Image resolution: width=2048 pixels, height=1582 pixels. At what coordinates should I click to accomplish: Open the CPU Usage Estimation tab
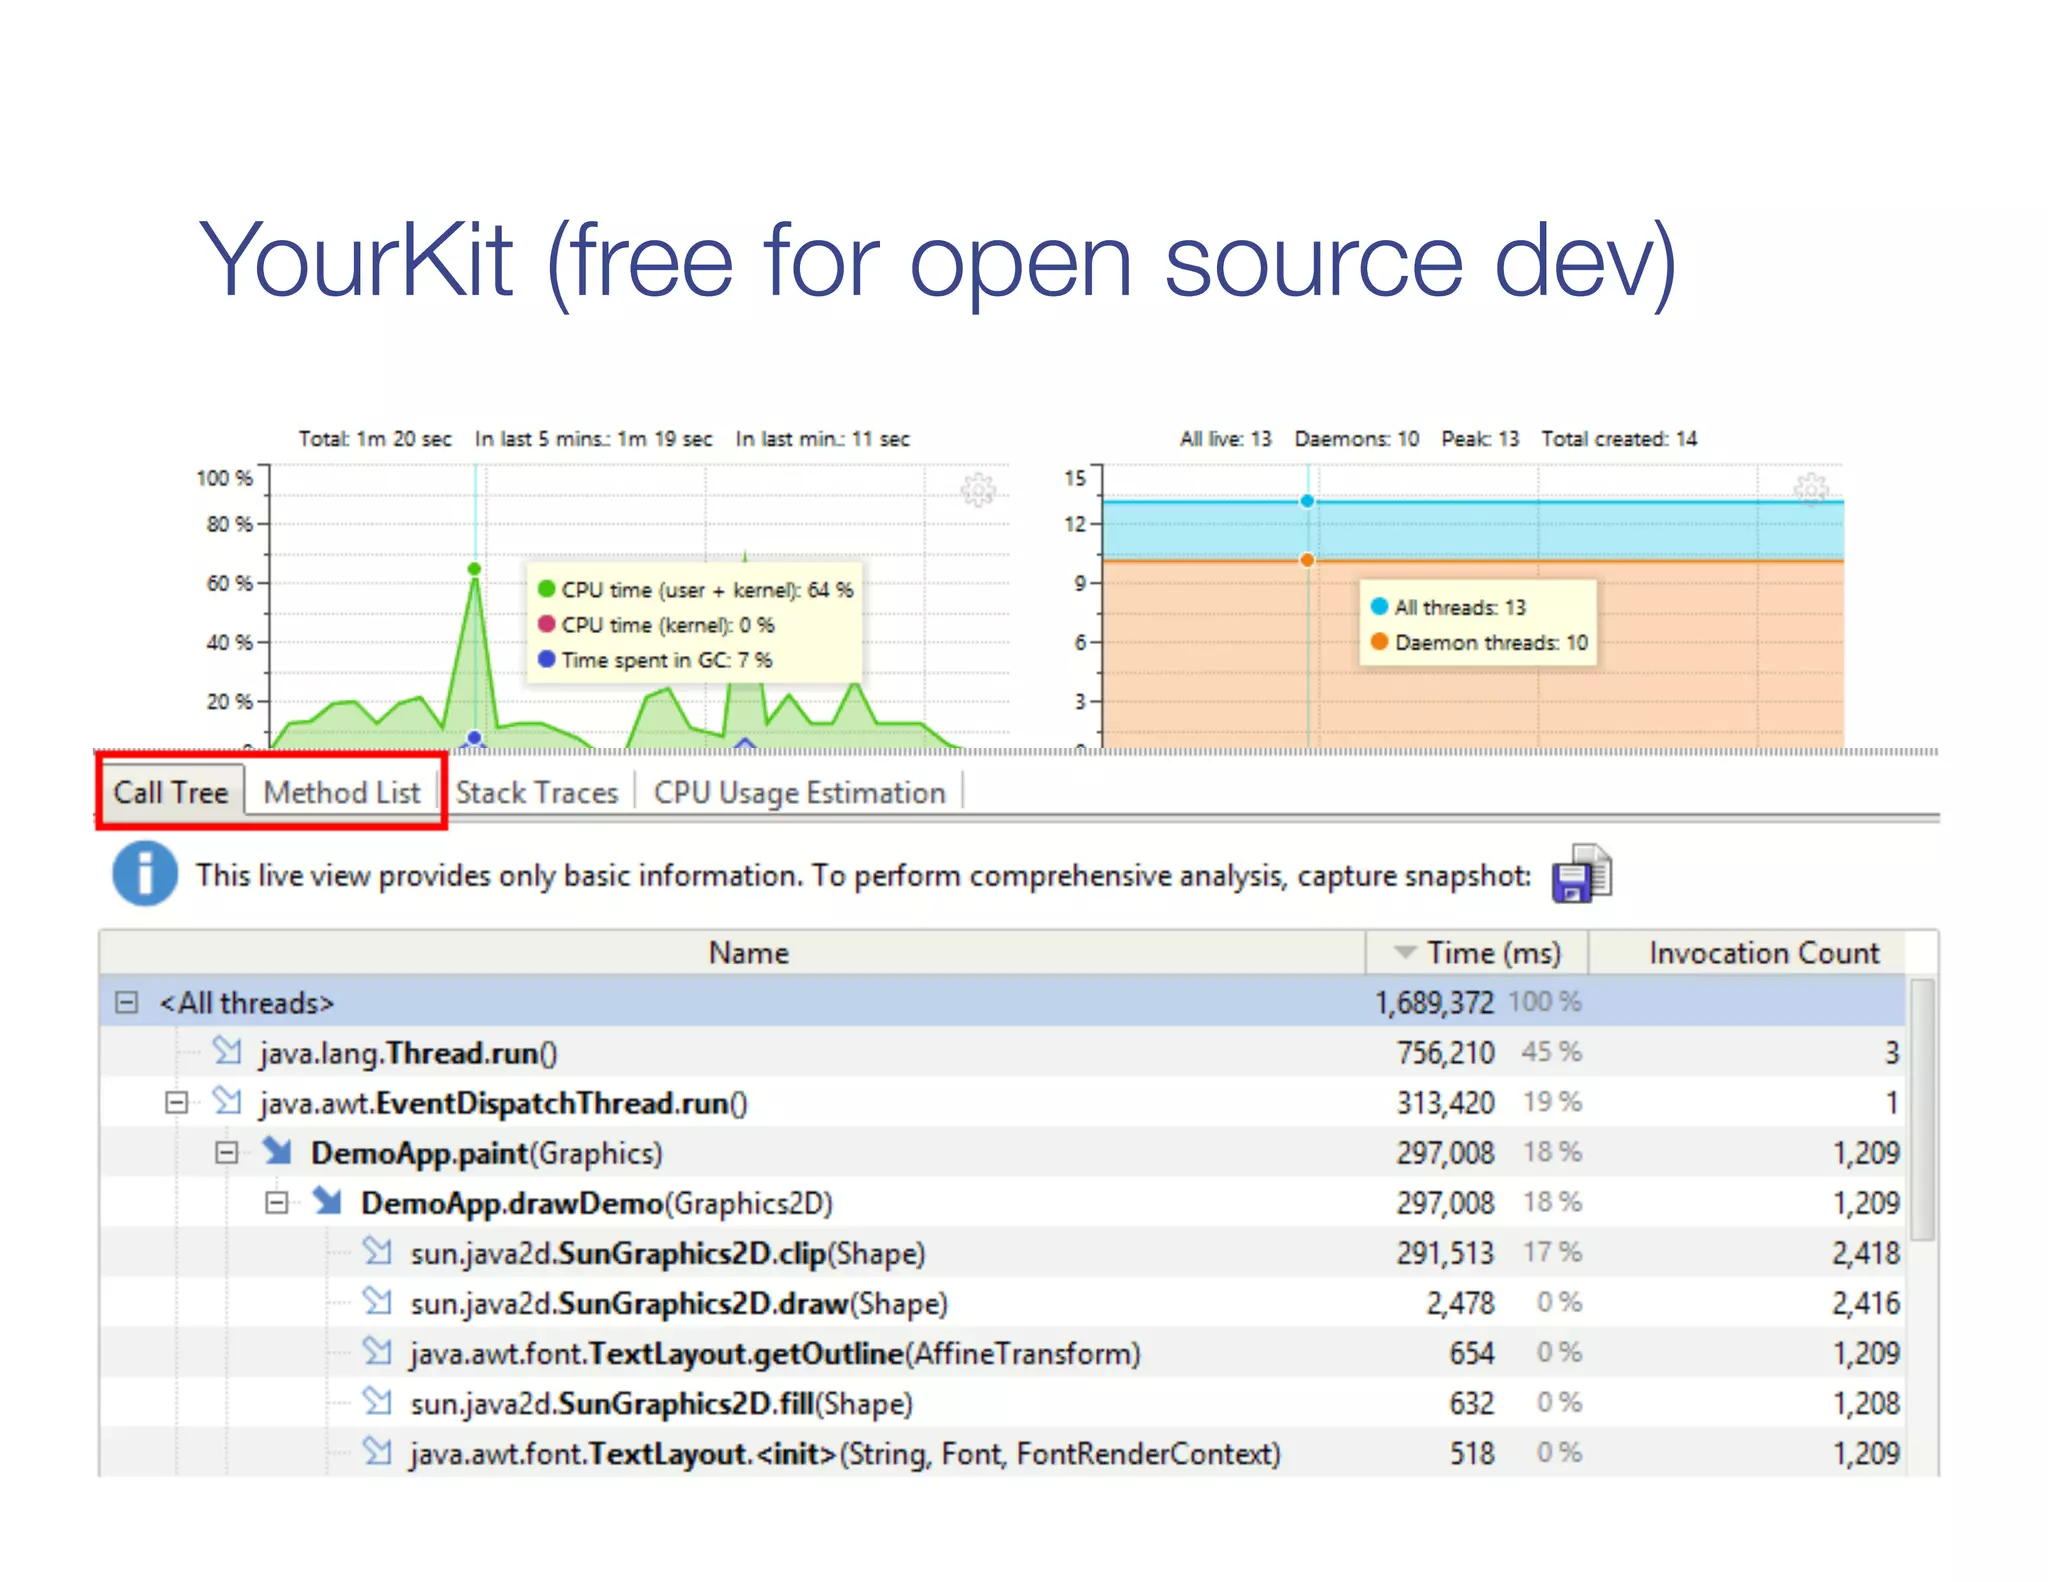point(799,793)
